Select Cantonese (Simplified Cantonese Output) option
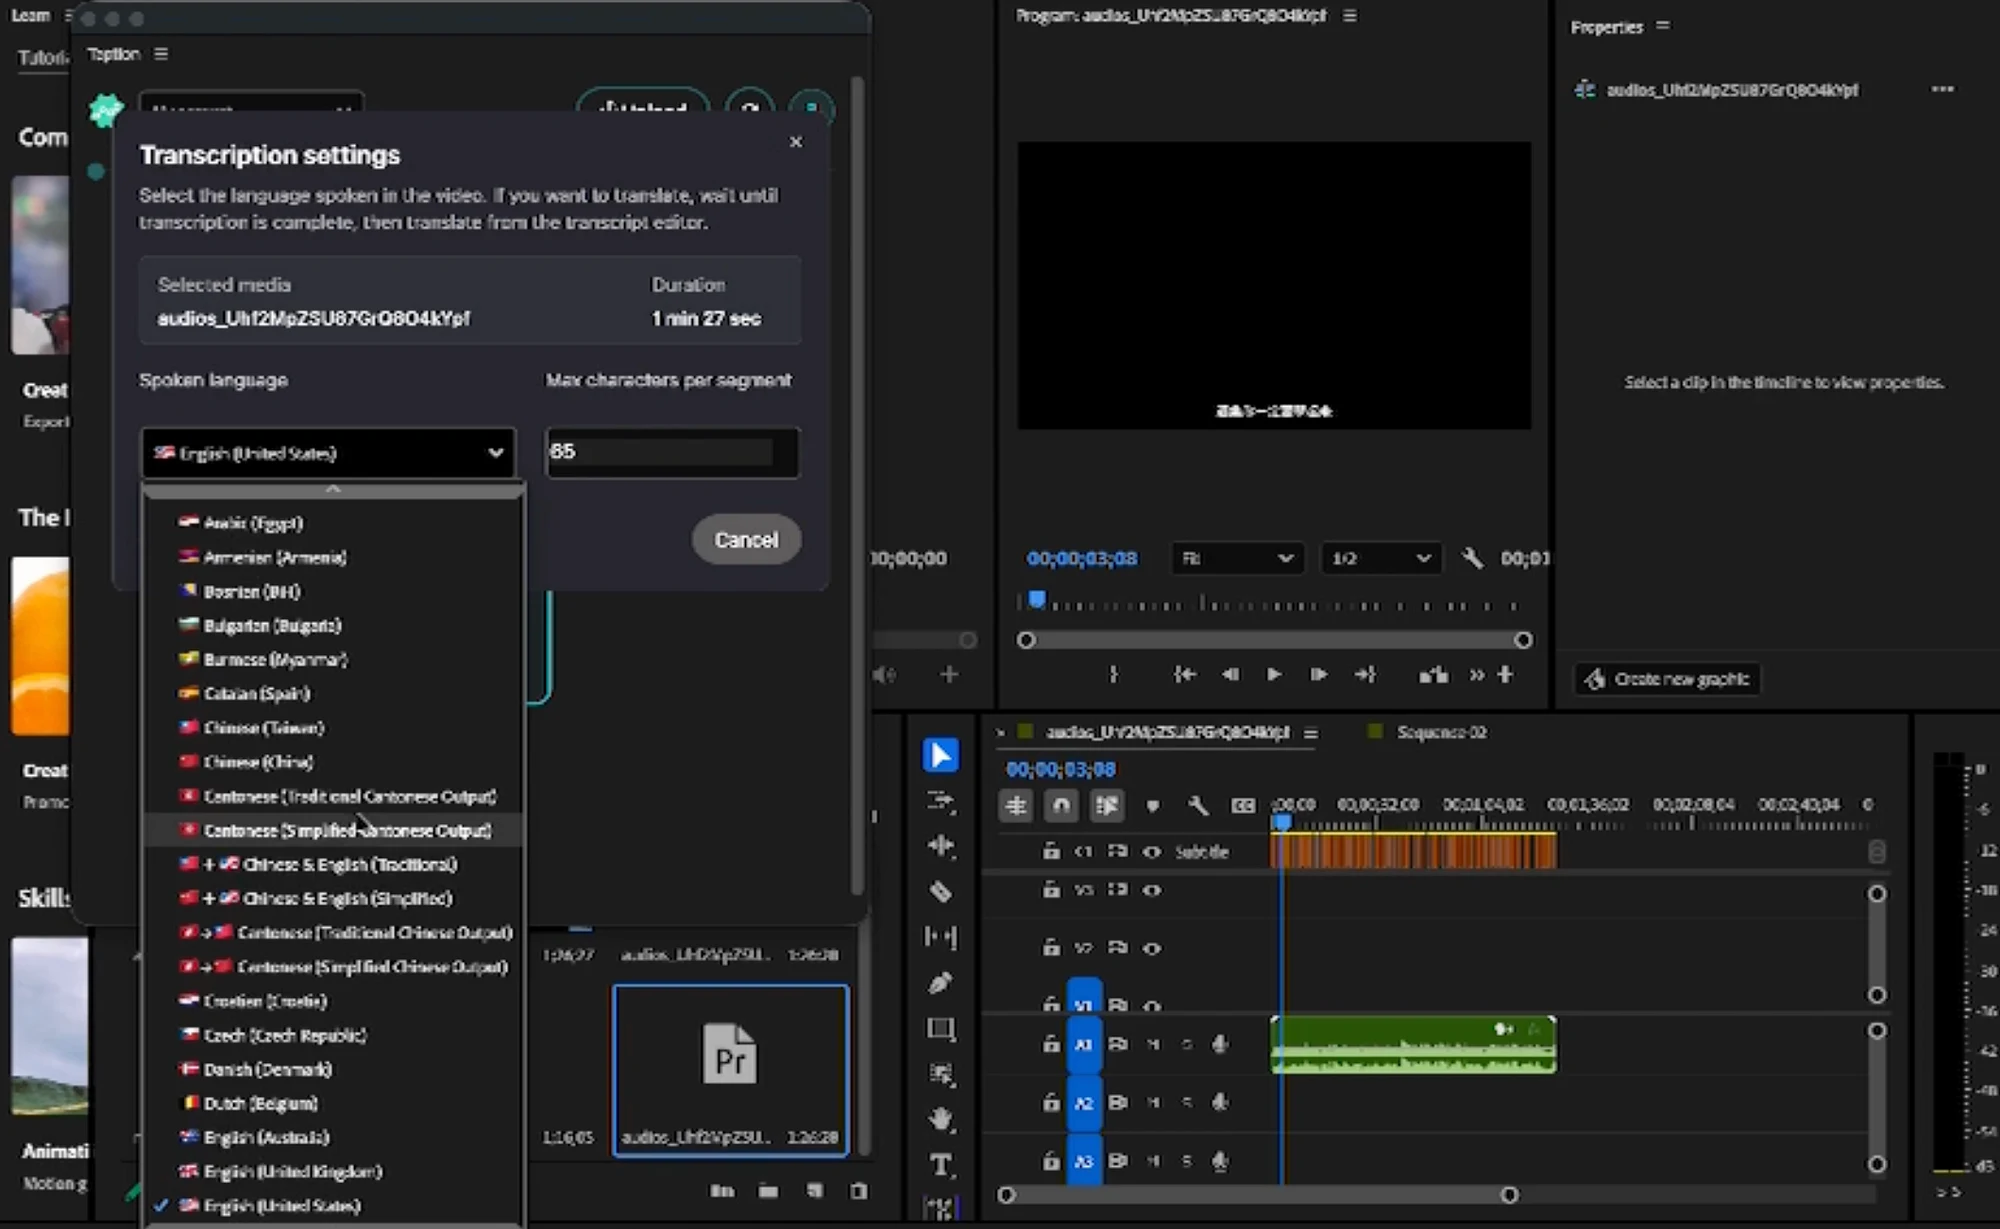Image resolution: width=2000 pixels, height=1229 pixels. (334, 831)
